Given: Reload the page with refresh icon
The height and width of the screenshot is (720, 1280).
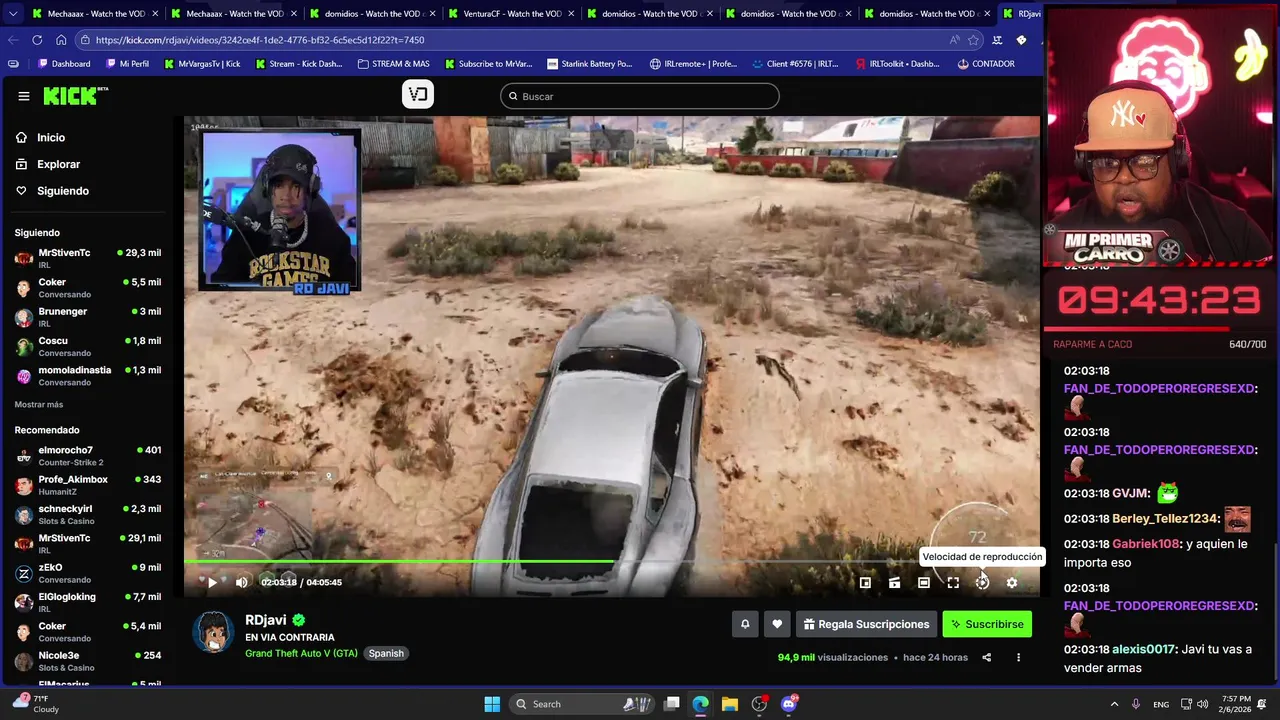Looking at the screenshot, I should (37, 40).
